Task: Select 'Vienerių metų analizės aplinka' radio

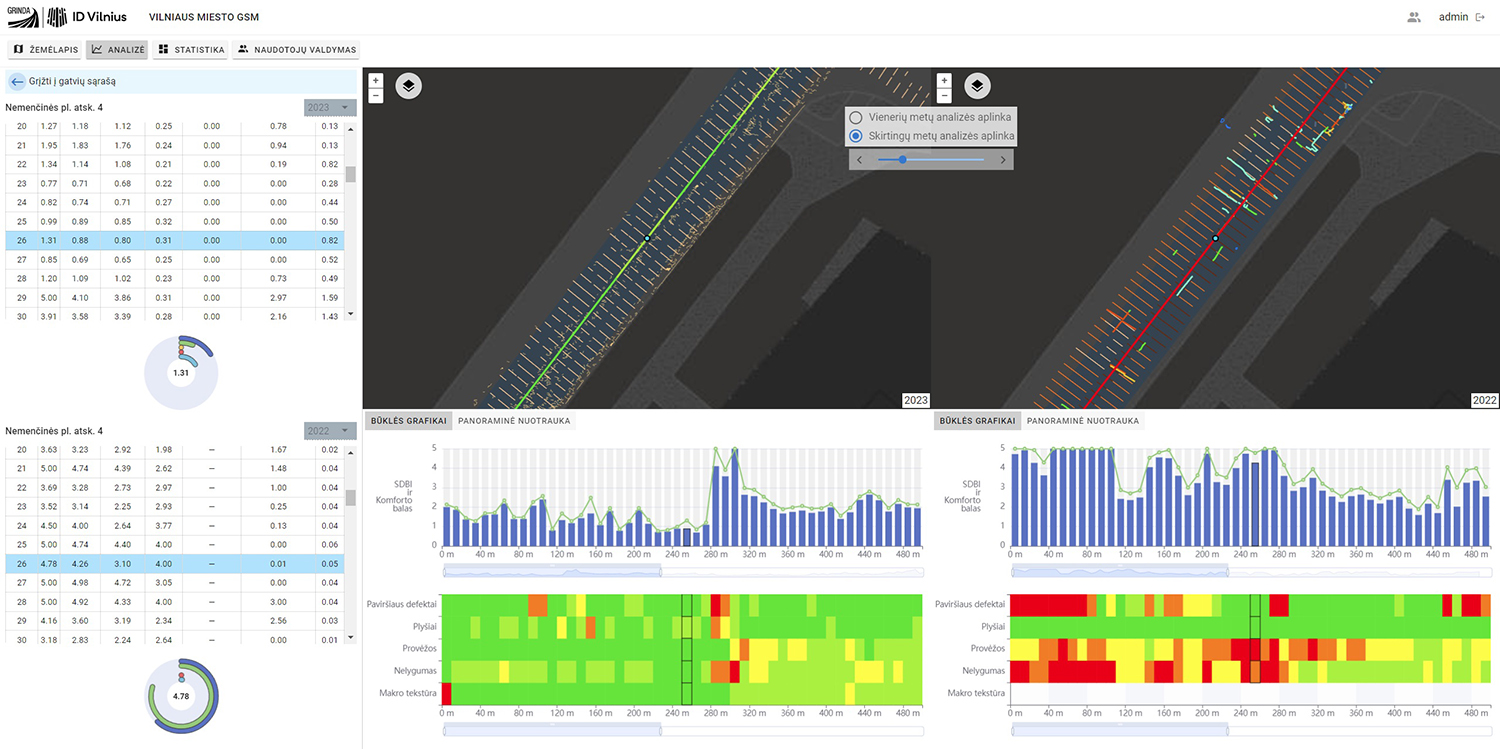Action: [x=855, y=117]
